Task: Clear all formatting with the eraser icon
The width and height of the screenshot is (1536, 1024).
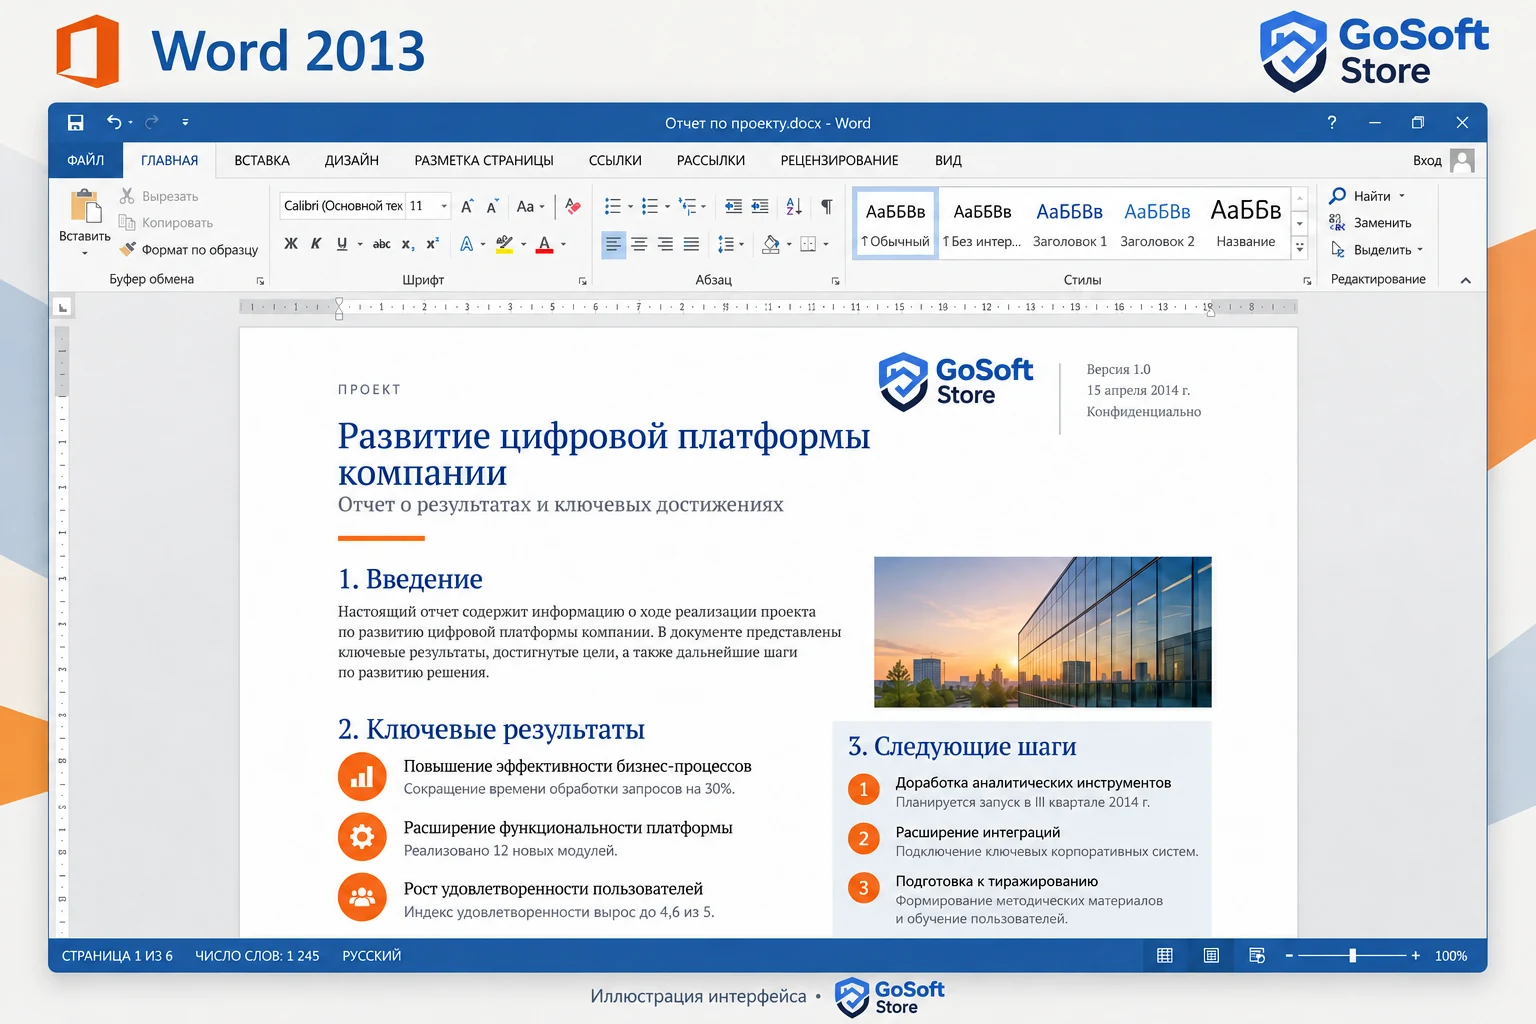Action: click(x=573, y=206)
